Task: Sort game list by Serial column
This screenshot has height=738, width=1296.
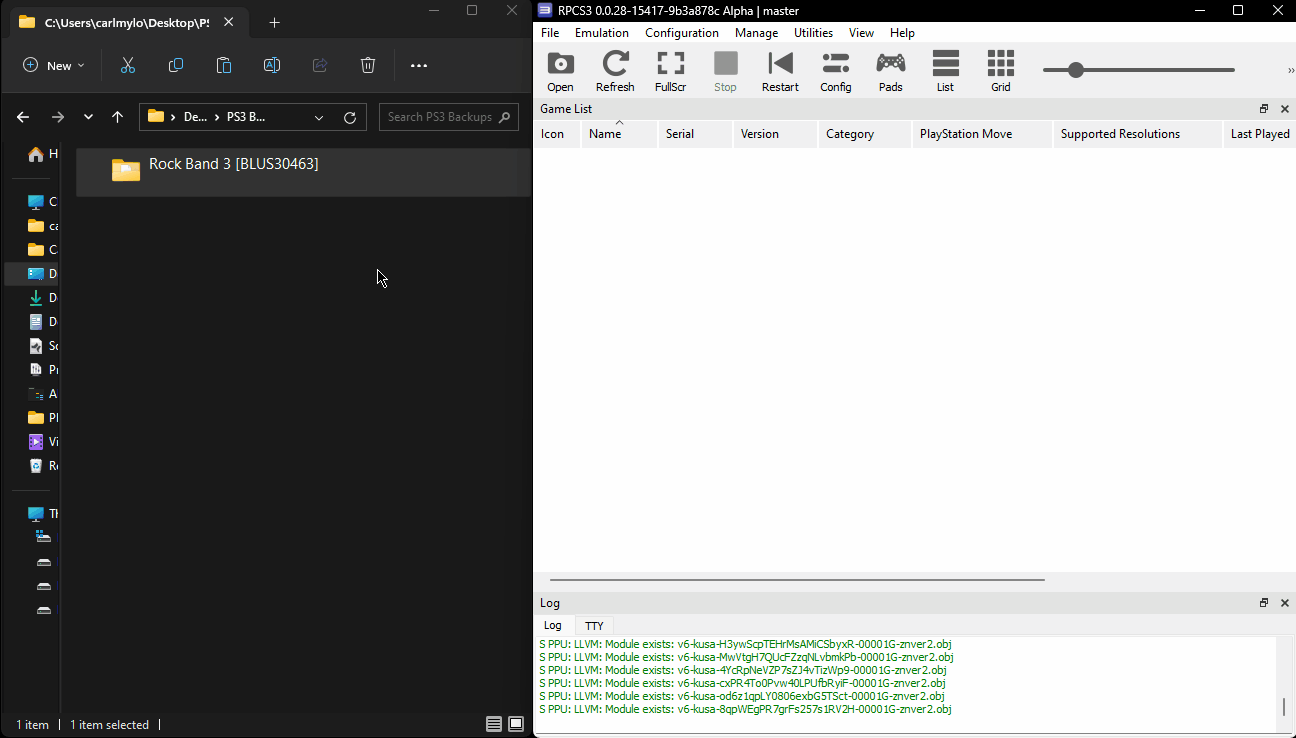Action: point(694,134)
